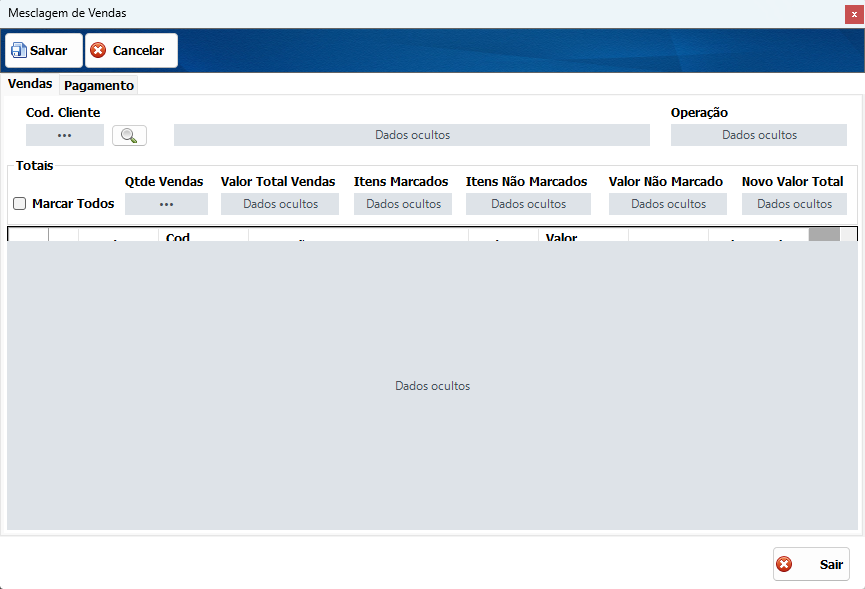Click the Novo Valor Total field
Viewport: 865px width, 589px height.
coord(794,204)
